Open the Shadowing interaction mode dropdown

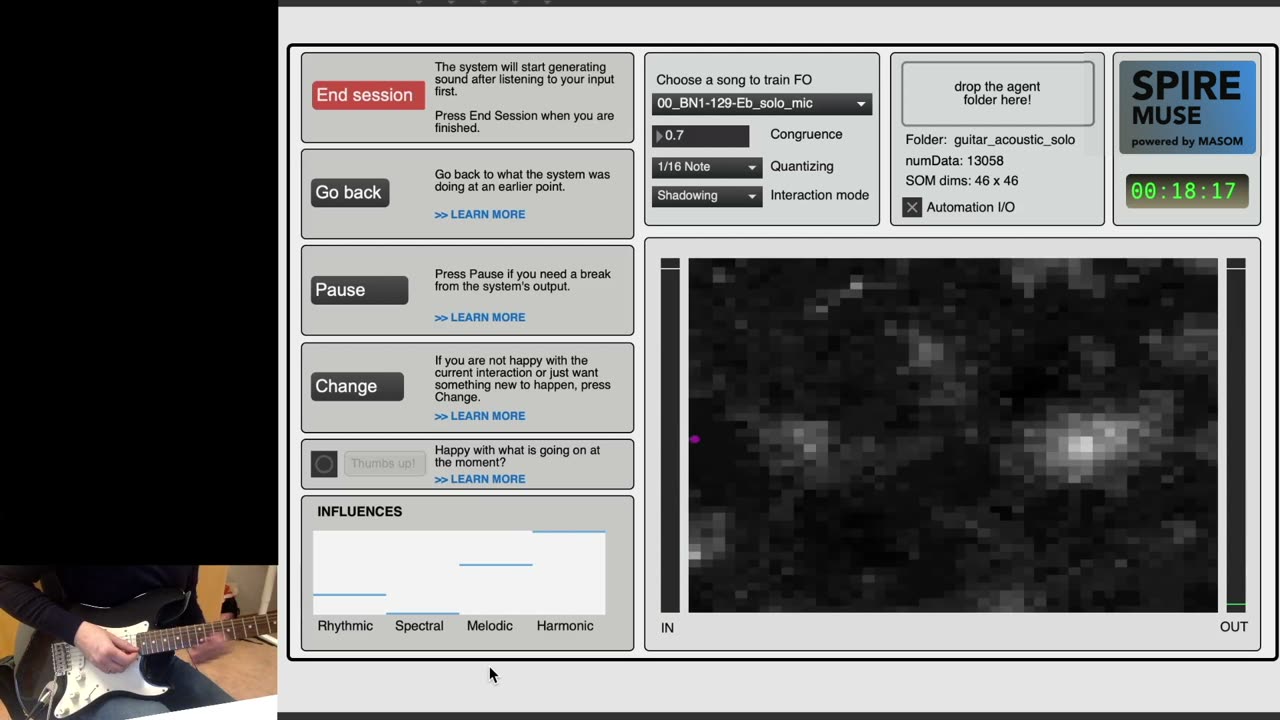[x=707, y=196]
